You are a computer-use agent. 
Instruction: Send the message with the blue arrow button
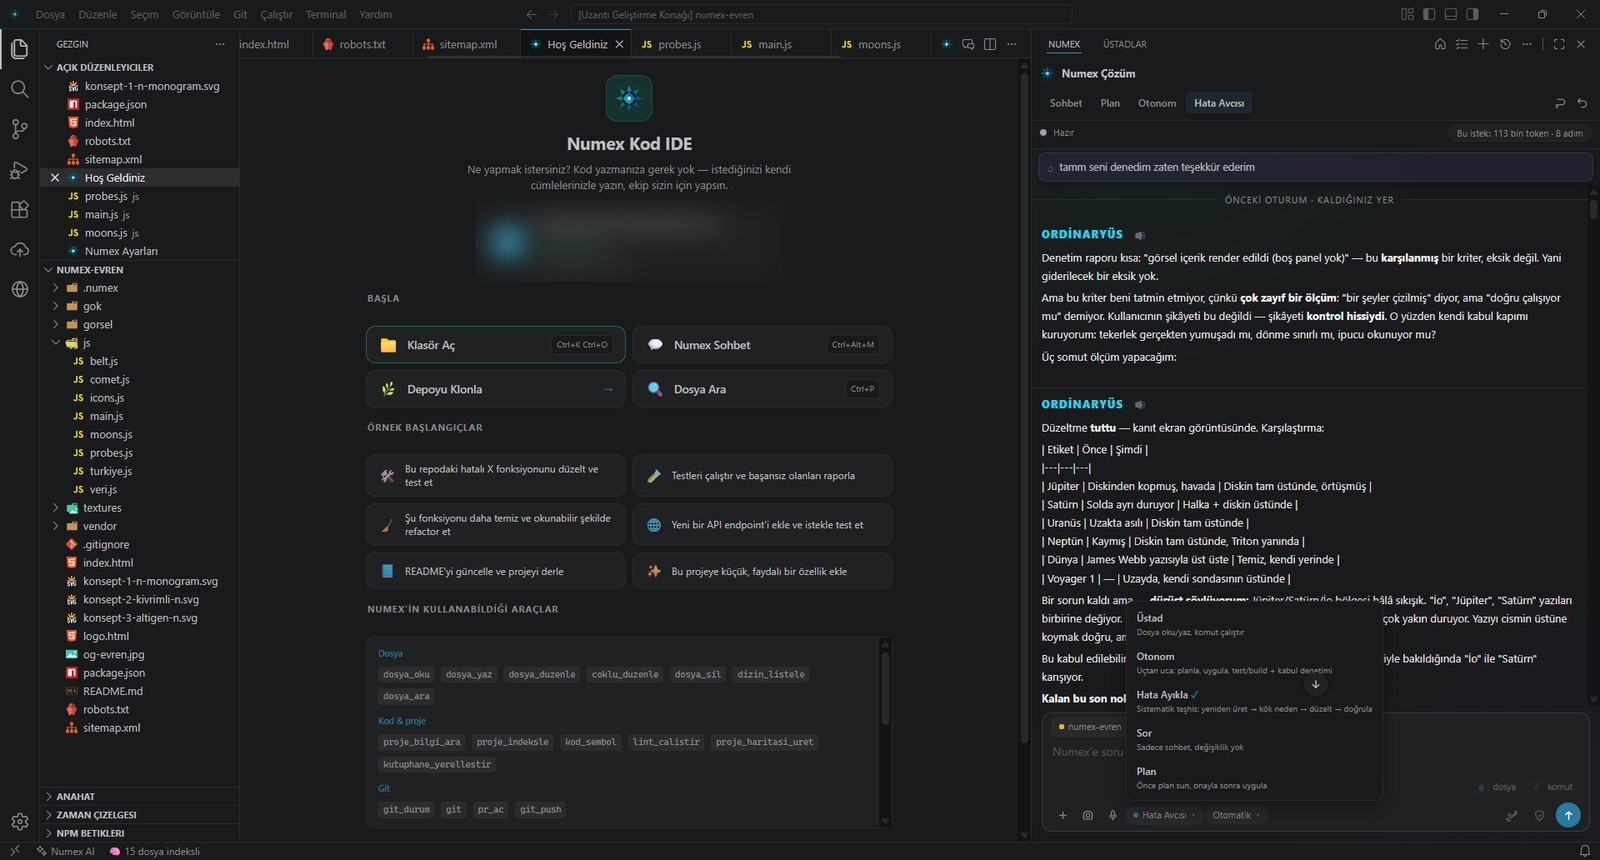1568,815
